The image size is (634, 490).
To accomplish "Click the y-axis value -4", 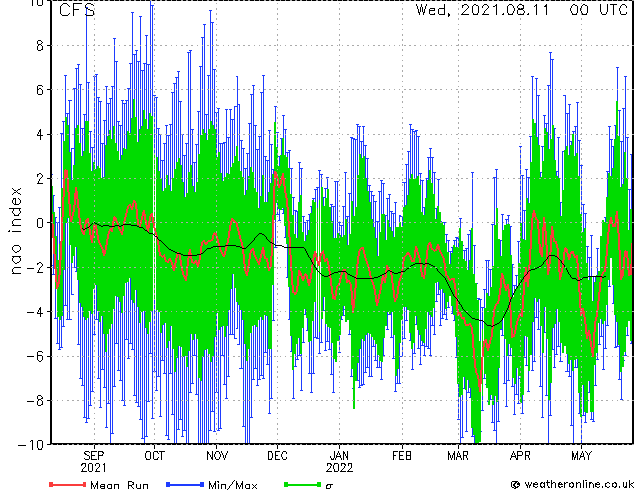I will coord(34,312).
